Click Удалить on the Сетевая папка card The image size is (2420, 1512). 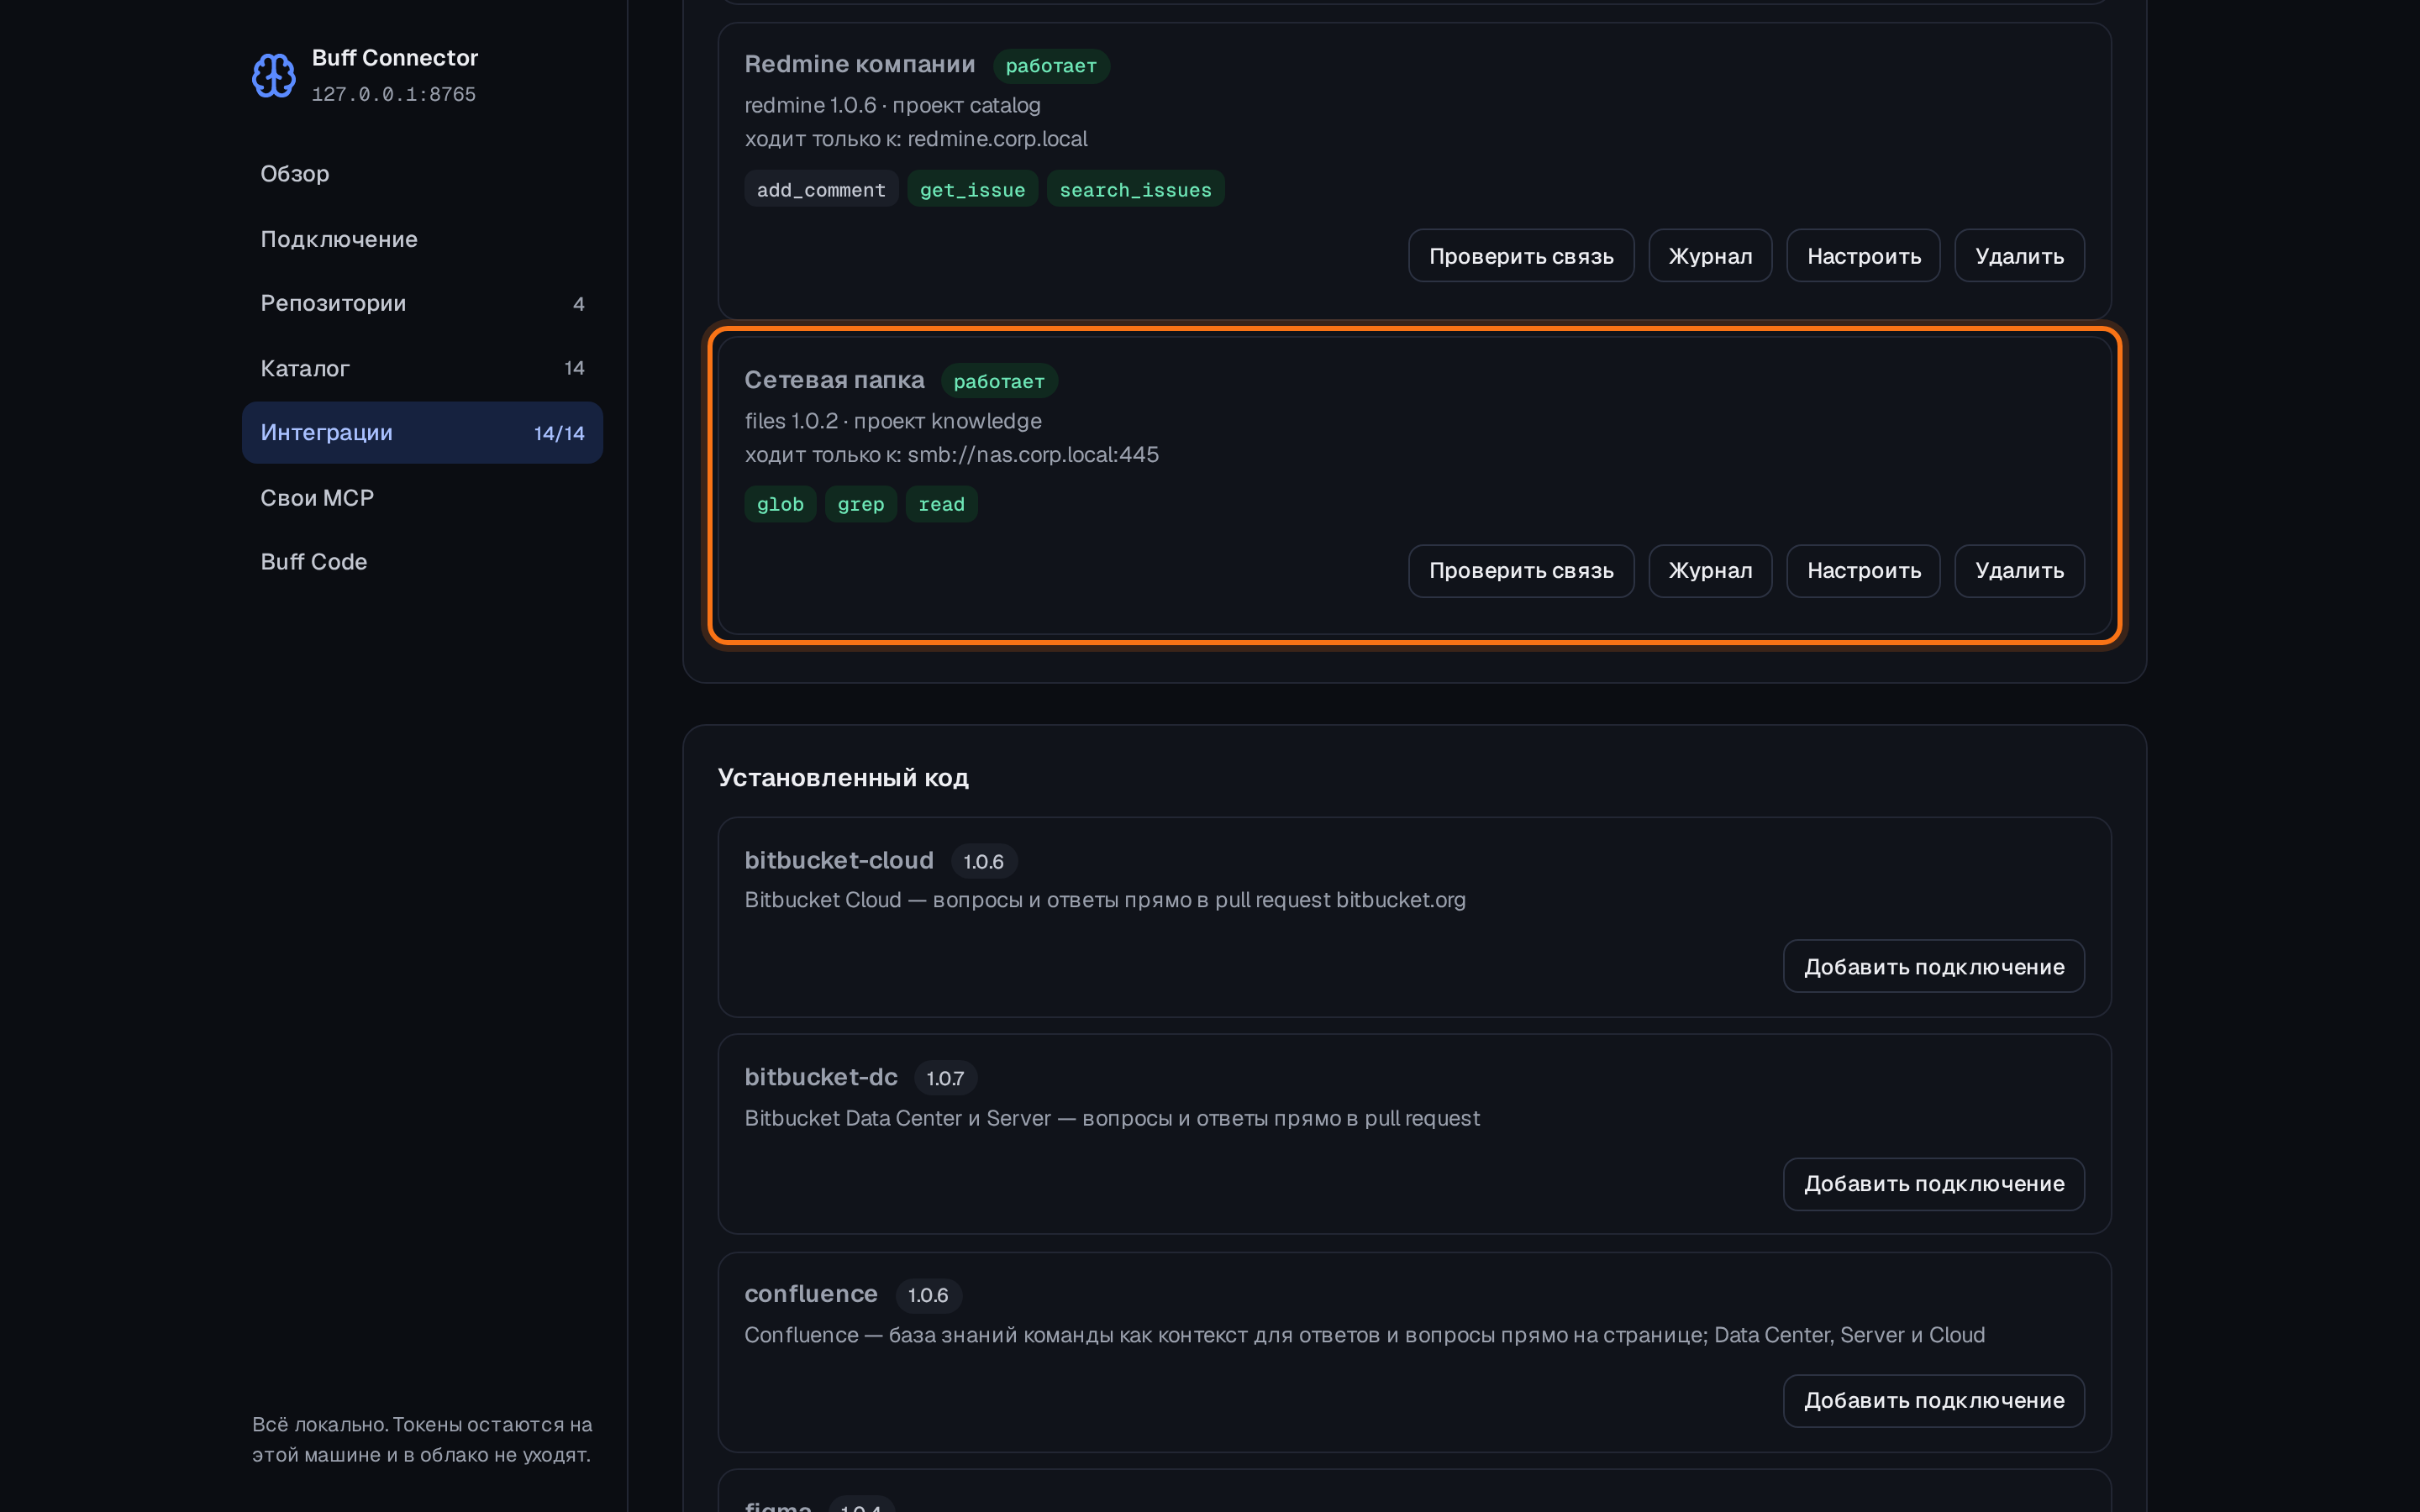click(x=2019, y=571)
